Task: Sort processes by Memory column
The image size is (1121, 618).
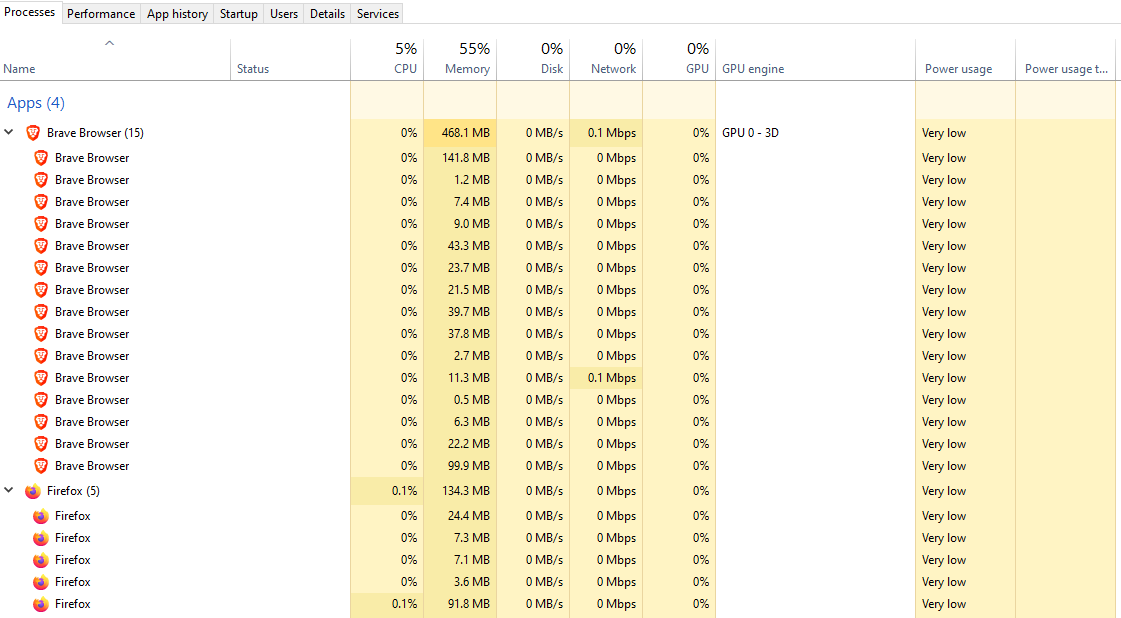Action: click(x=460, y=59)
